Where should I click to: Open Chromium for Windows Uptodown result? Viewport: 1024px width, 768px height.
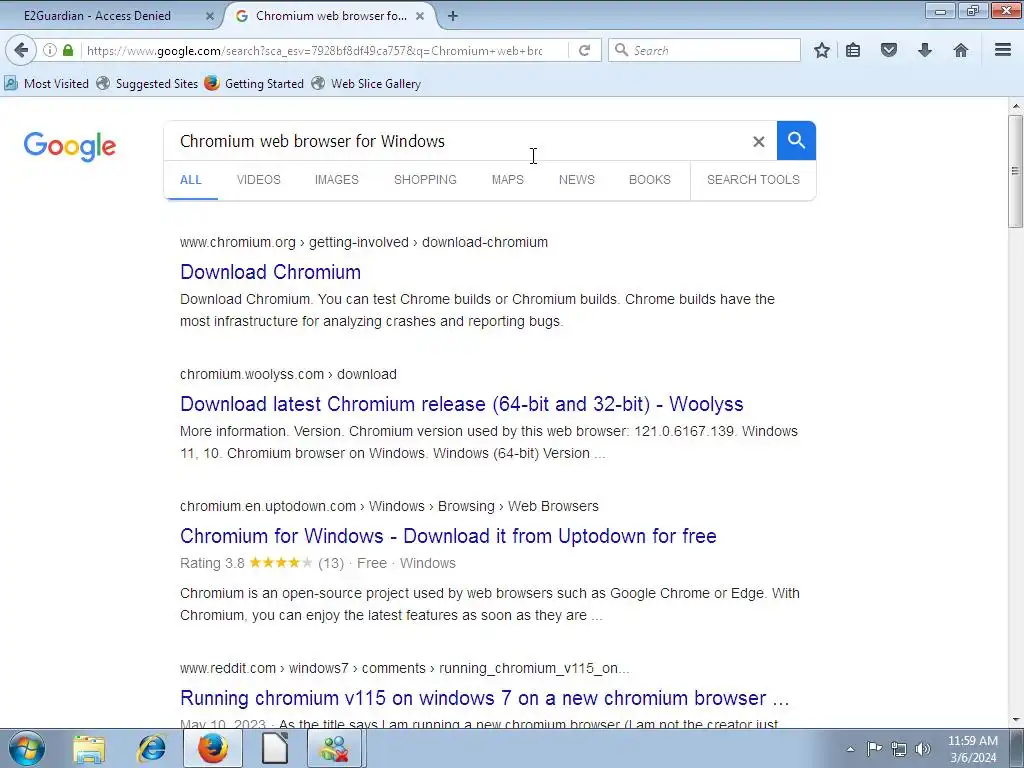click(x=449, y=536)
